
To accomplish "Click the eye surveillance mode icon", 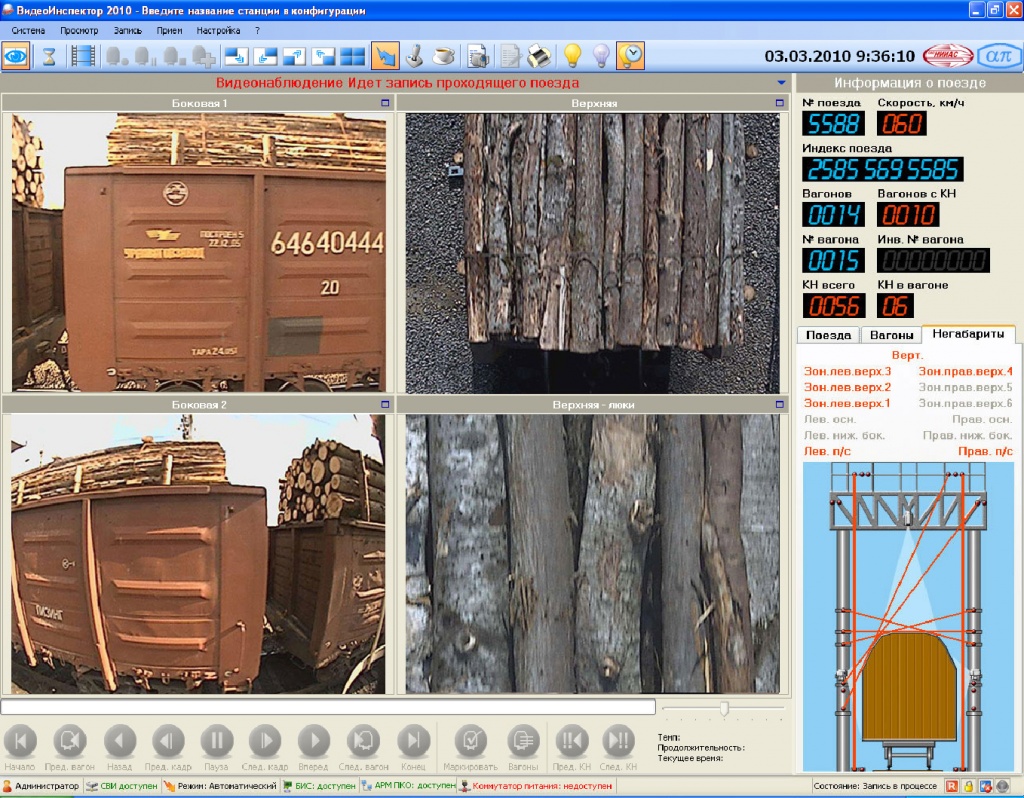I will (x=16, y=56).
